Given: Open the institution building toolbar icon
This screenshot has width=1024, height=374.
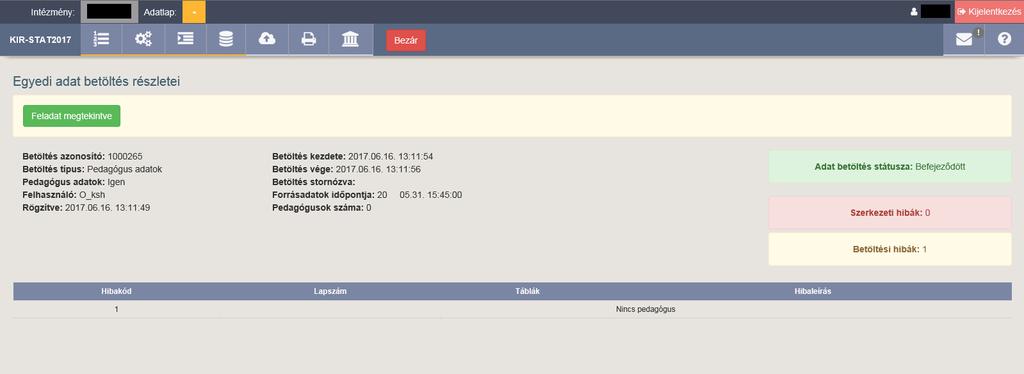Looking at the screenshot, I should (351, 39).
